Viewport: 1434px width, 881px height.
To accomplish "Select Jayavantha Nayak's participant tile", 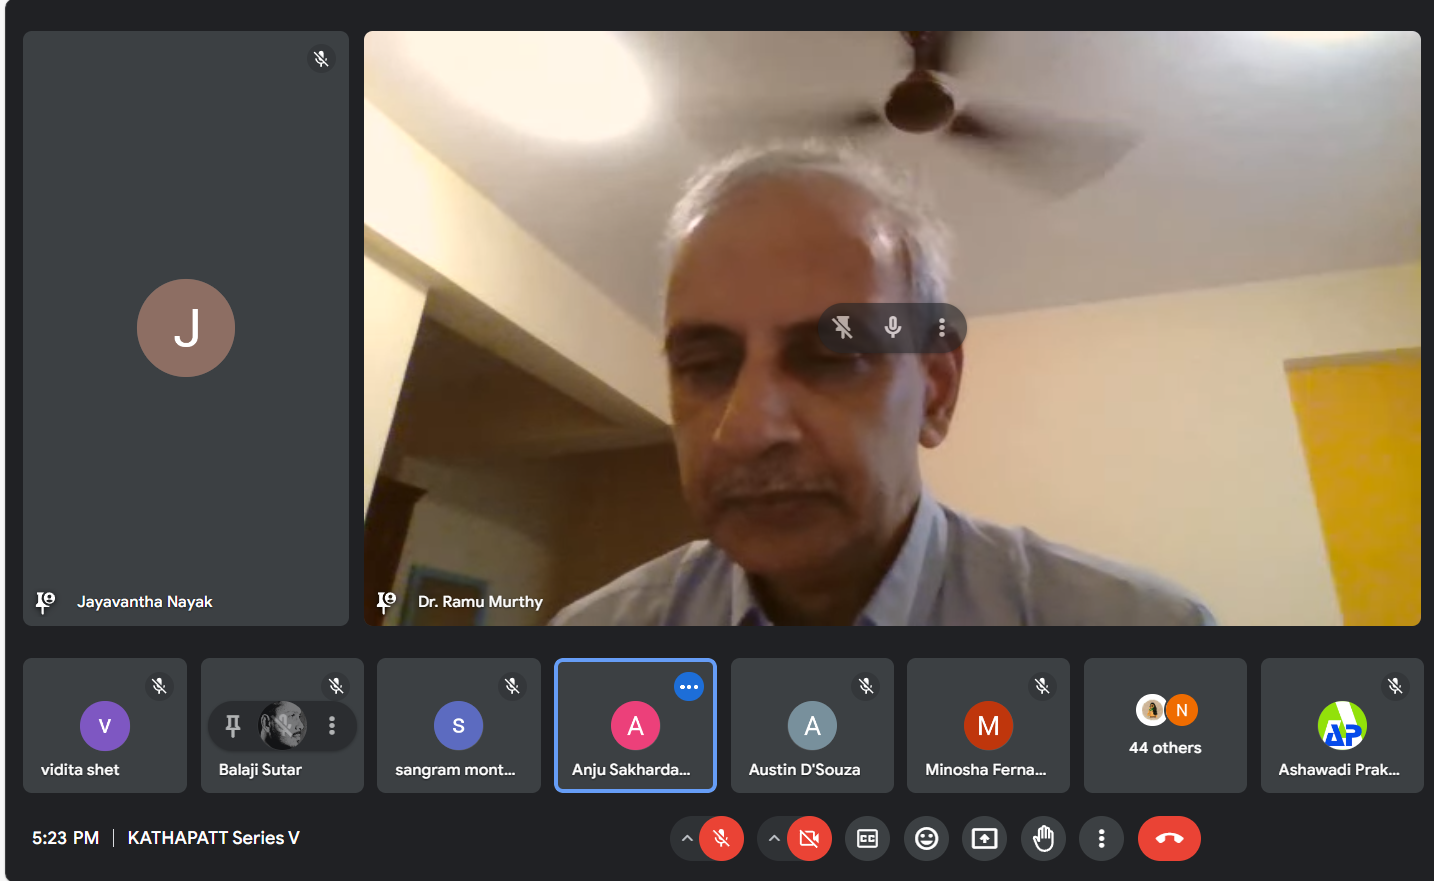I will click(186, 328).
